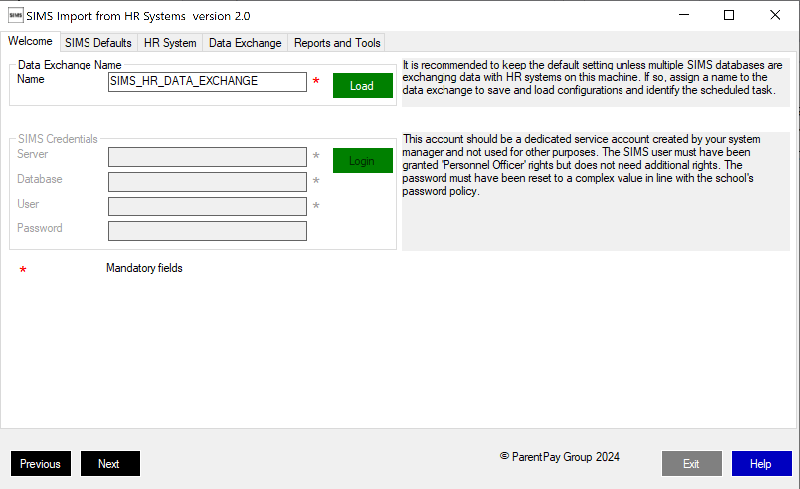800x489 pixels.
Task: Click the Server input field
Action: (x=207, y=157)
